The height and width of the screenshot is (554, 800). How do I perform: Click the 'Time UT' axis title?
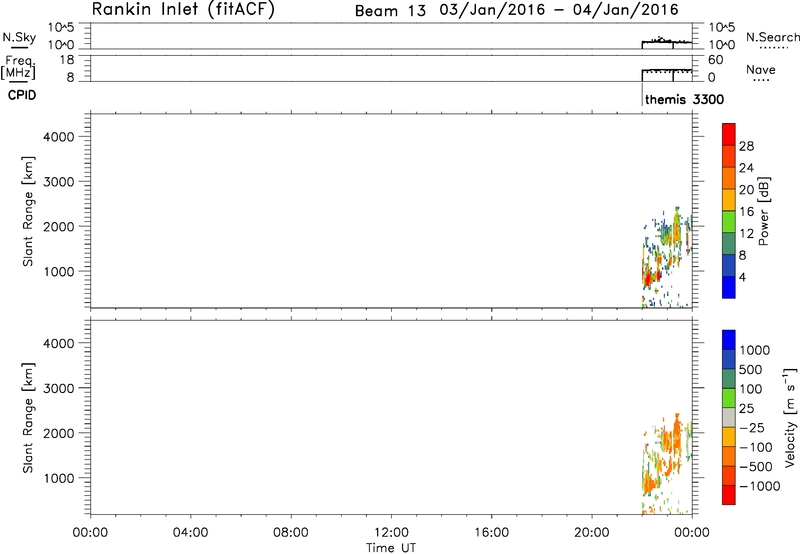point(391,547)
